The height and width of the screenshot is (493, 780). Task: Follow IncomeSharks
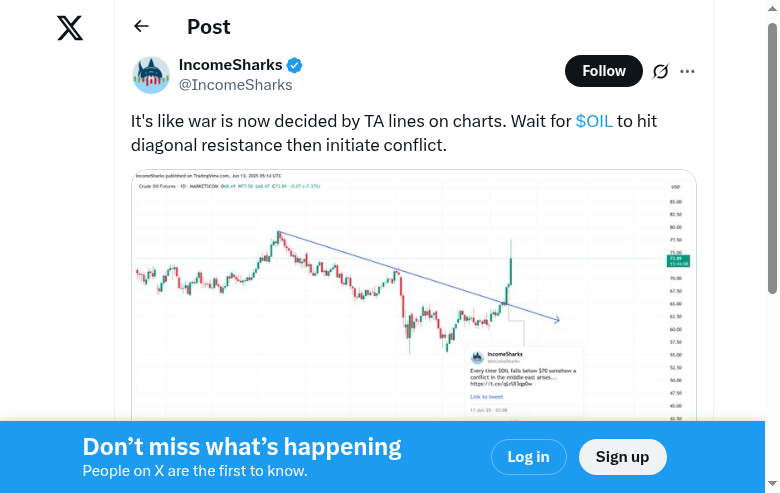[x=604, y=71]
